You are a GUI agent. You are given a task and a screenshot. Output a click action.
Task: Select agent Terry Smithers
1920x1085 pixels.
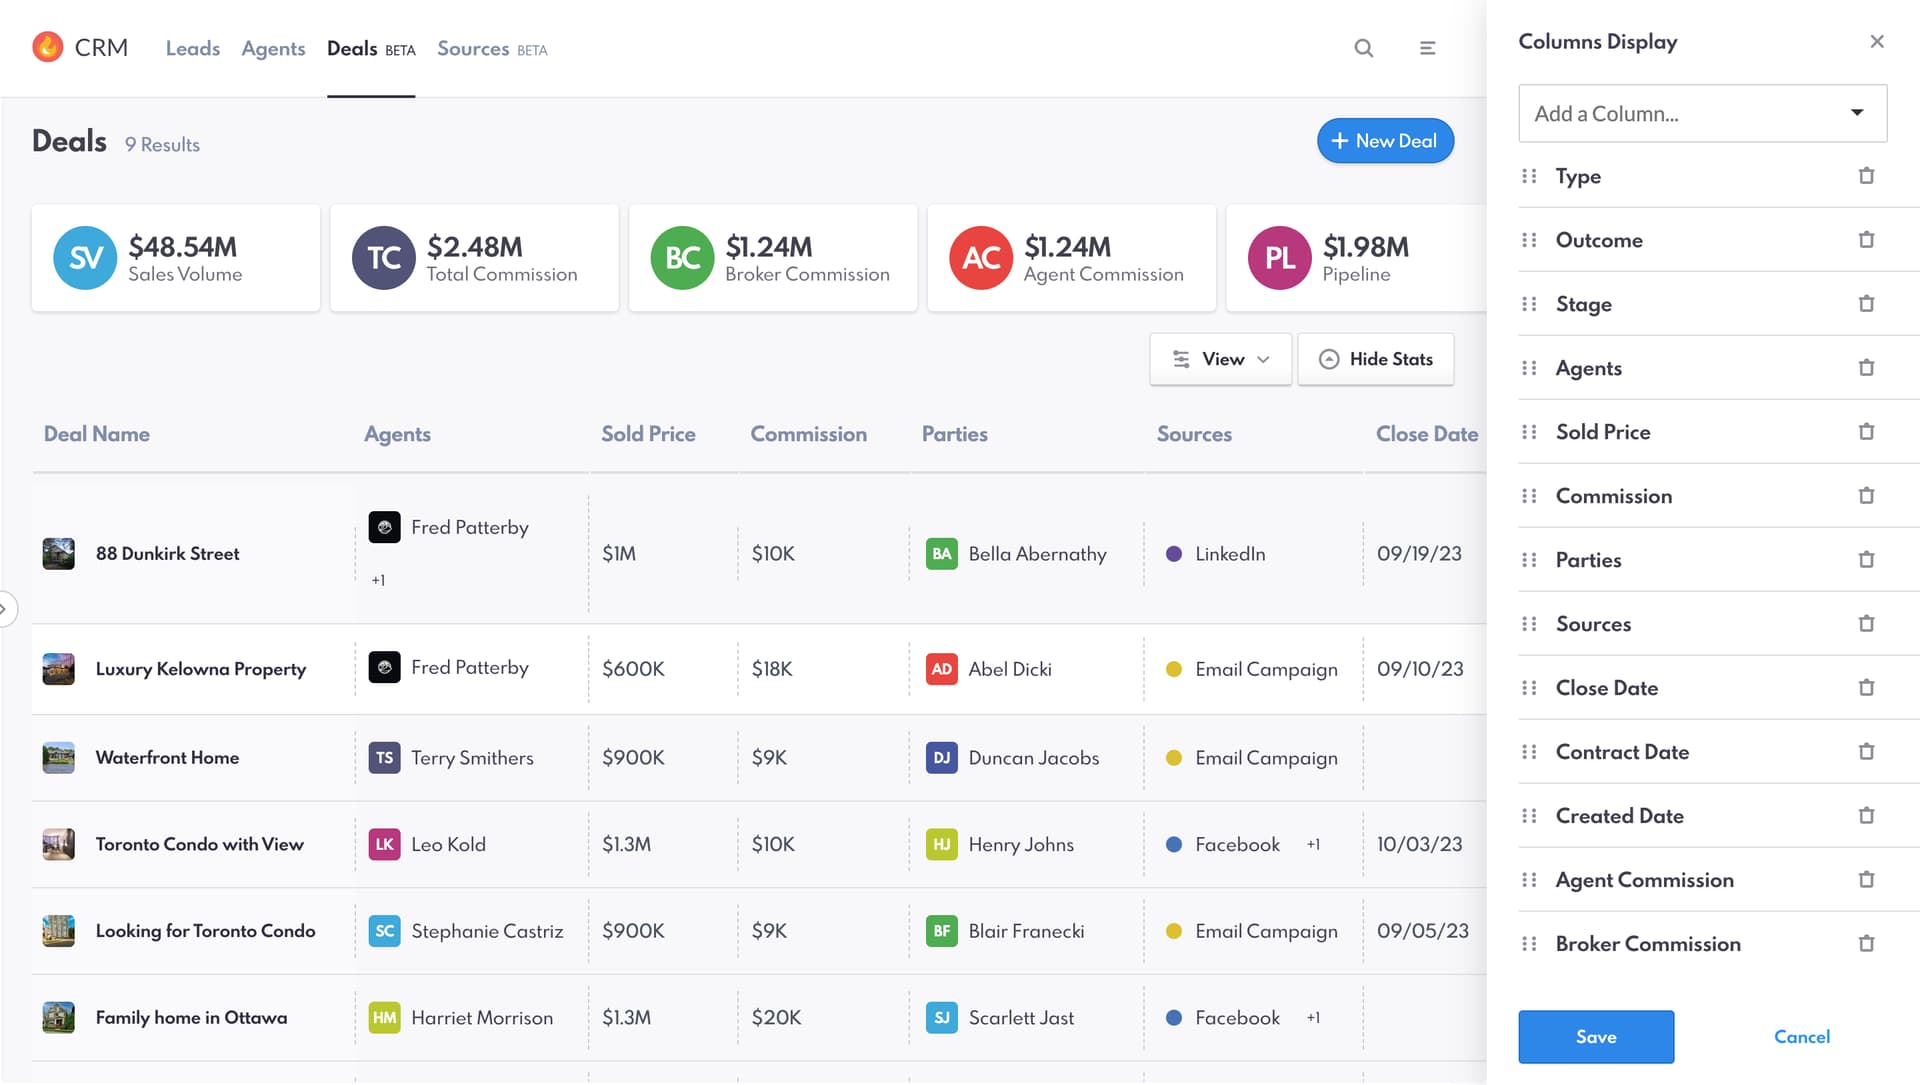[x=472, y=758]
